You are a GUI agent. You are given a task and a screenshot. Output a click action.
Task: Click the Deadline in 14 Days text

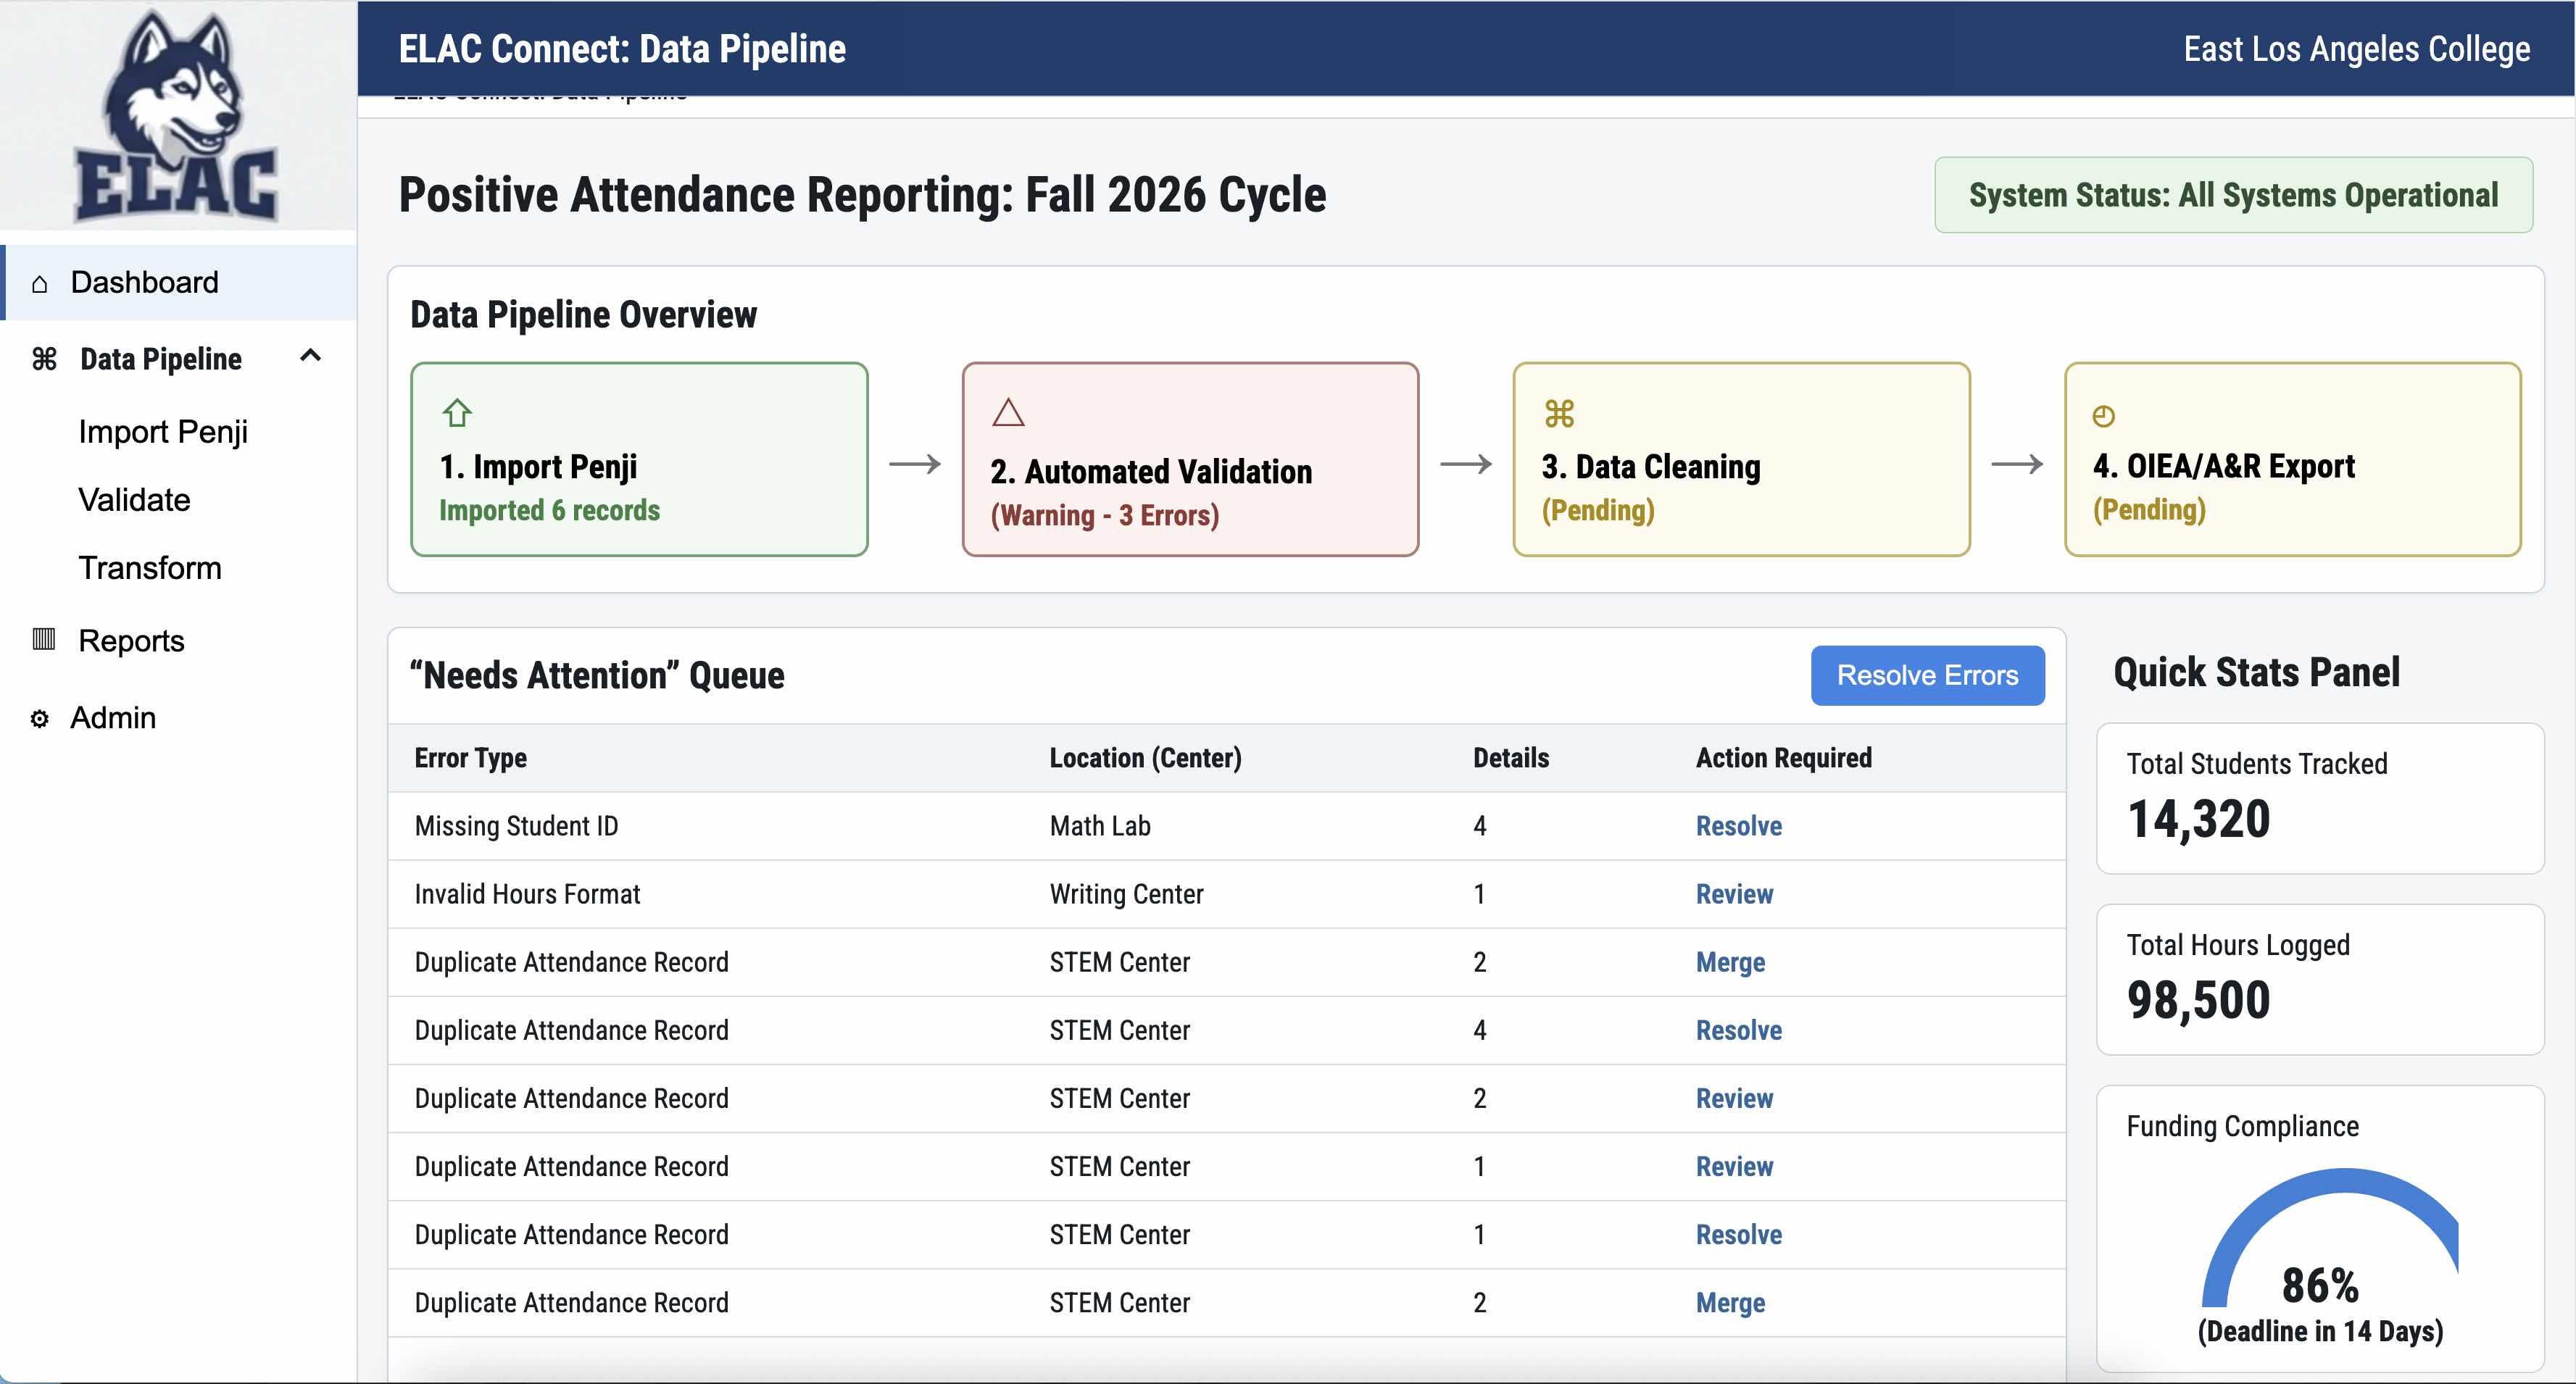(x=2320, y=1332)
